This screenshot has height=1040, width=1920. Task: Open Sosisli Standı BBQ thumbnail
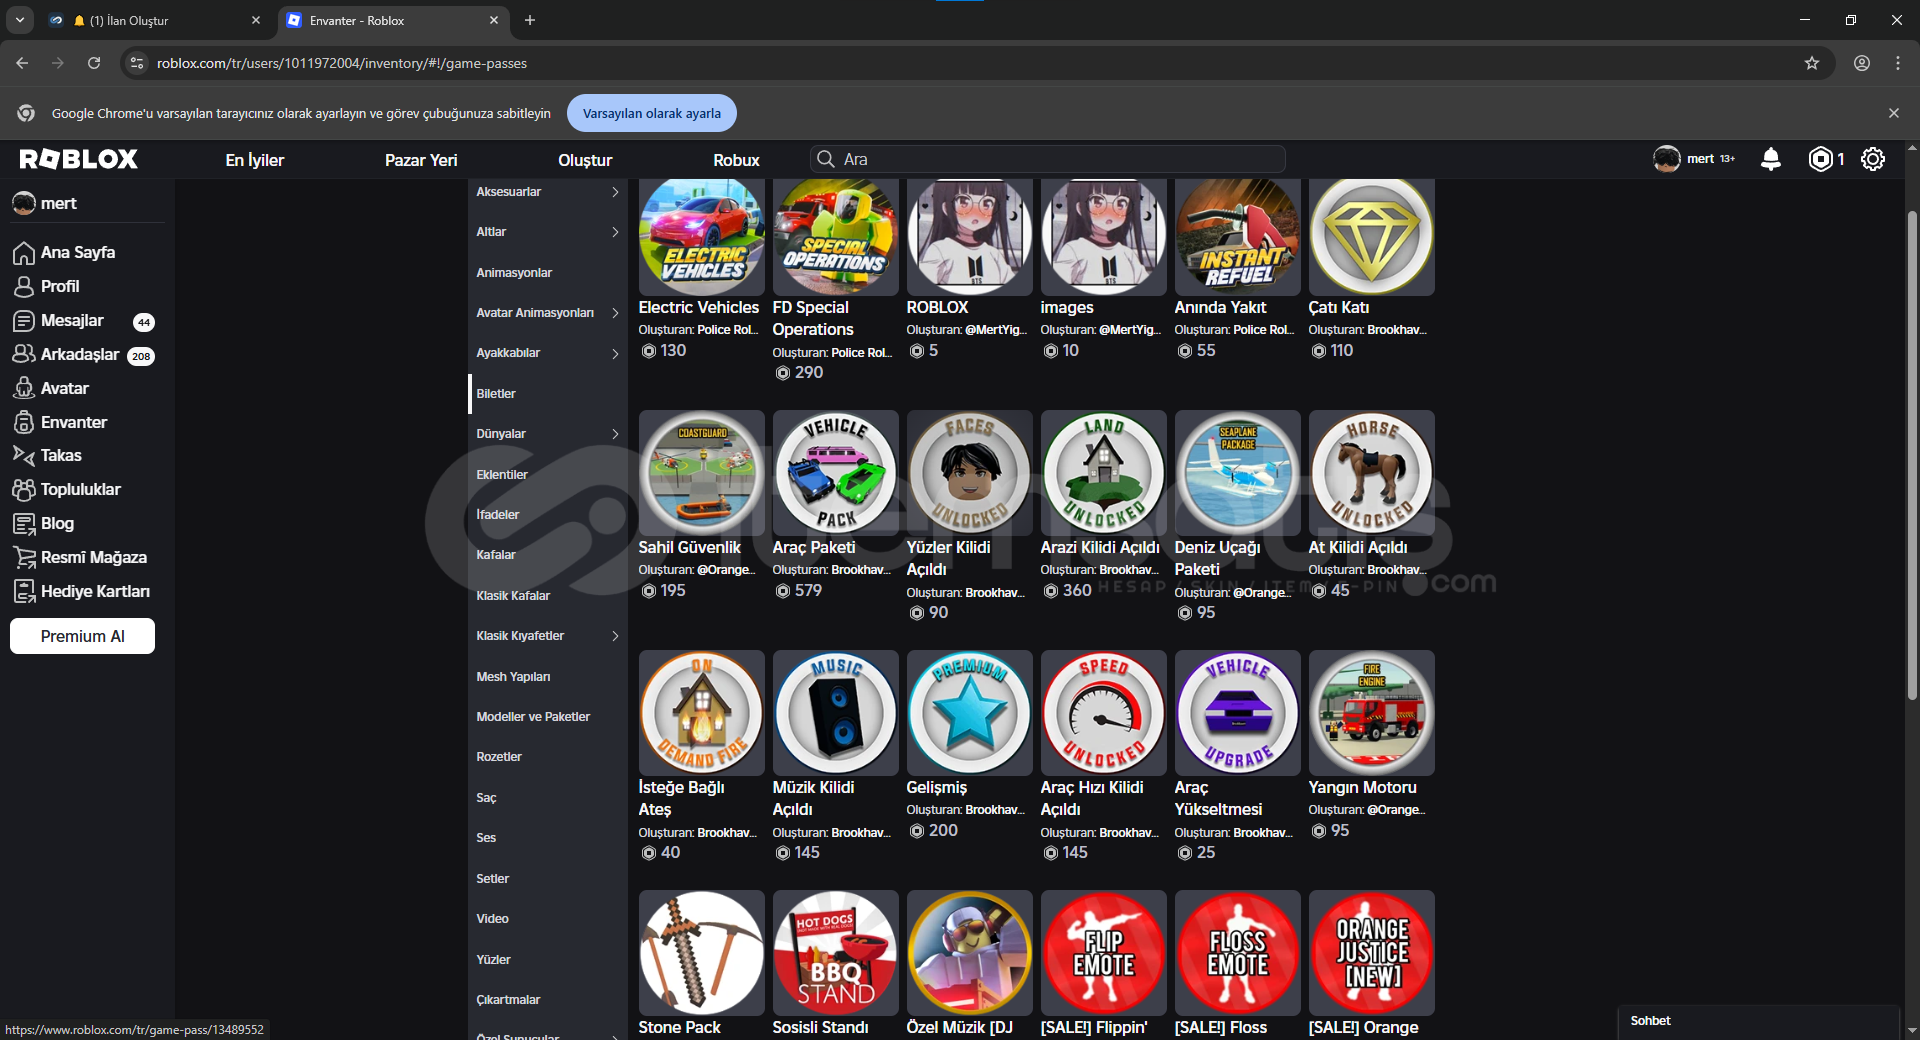835,953
